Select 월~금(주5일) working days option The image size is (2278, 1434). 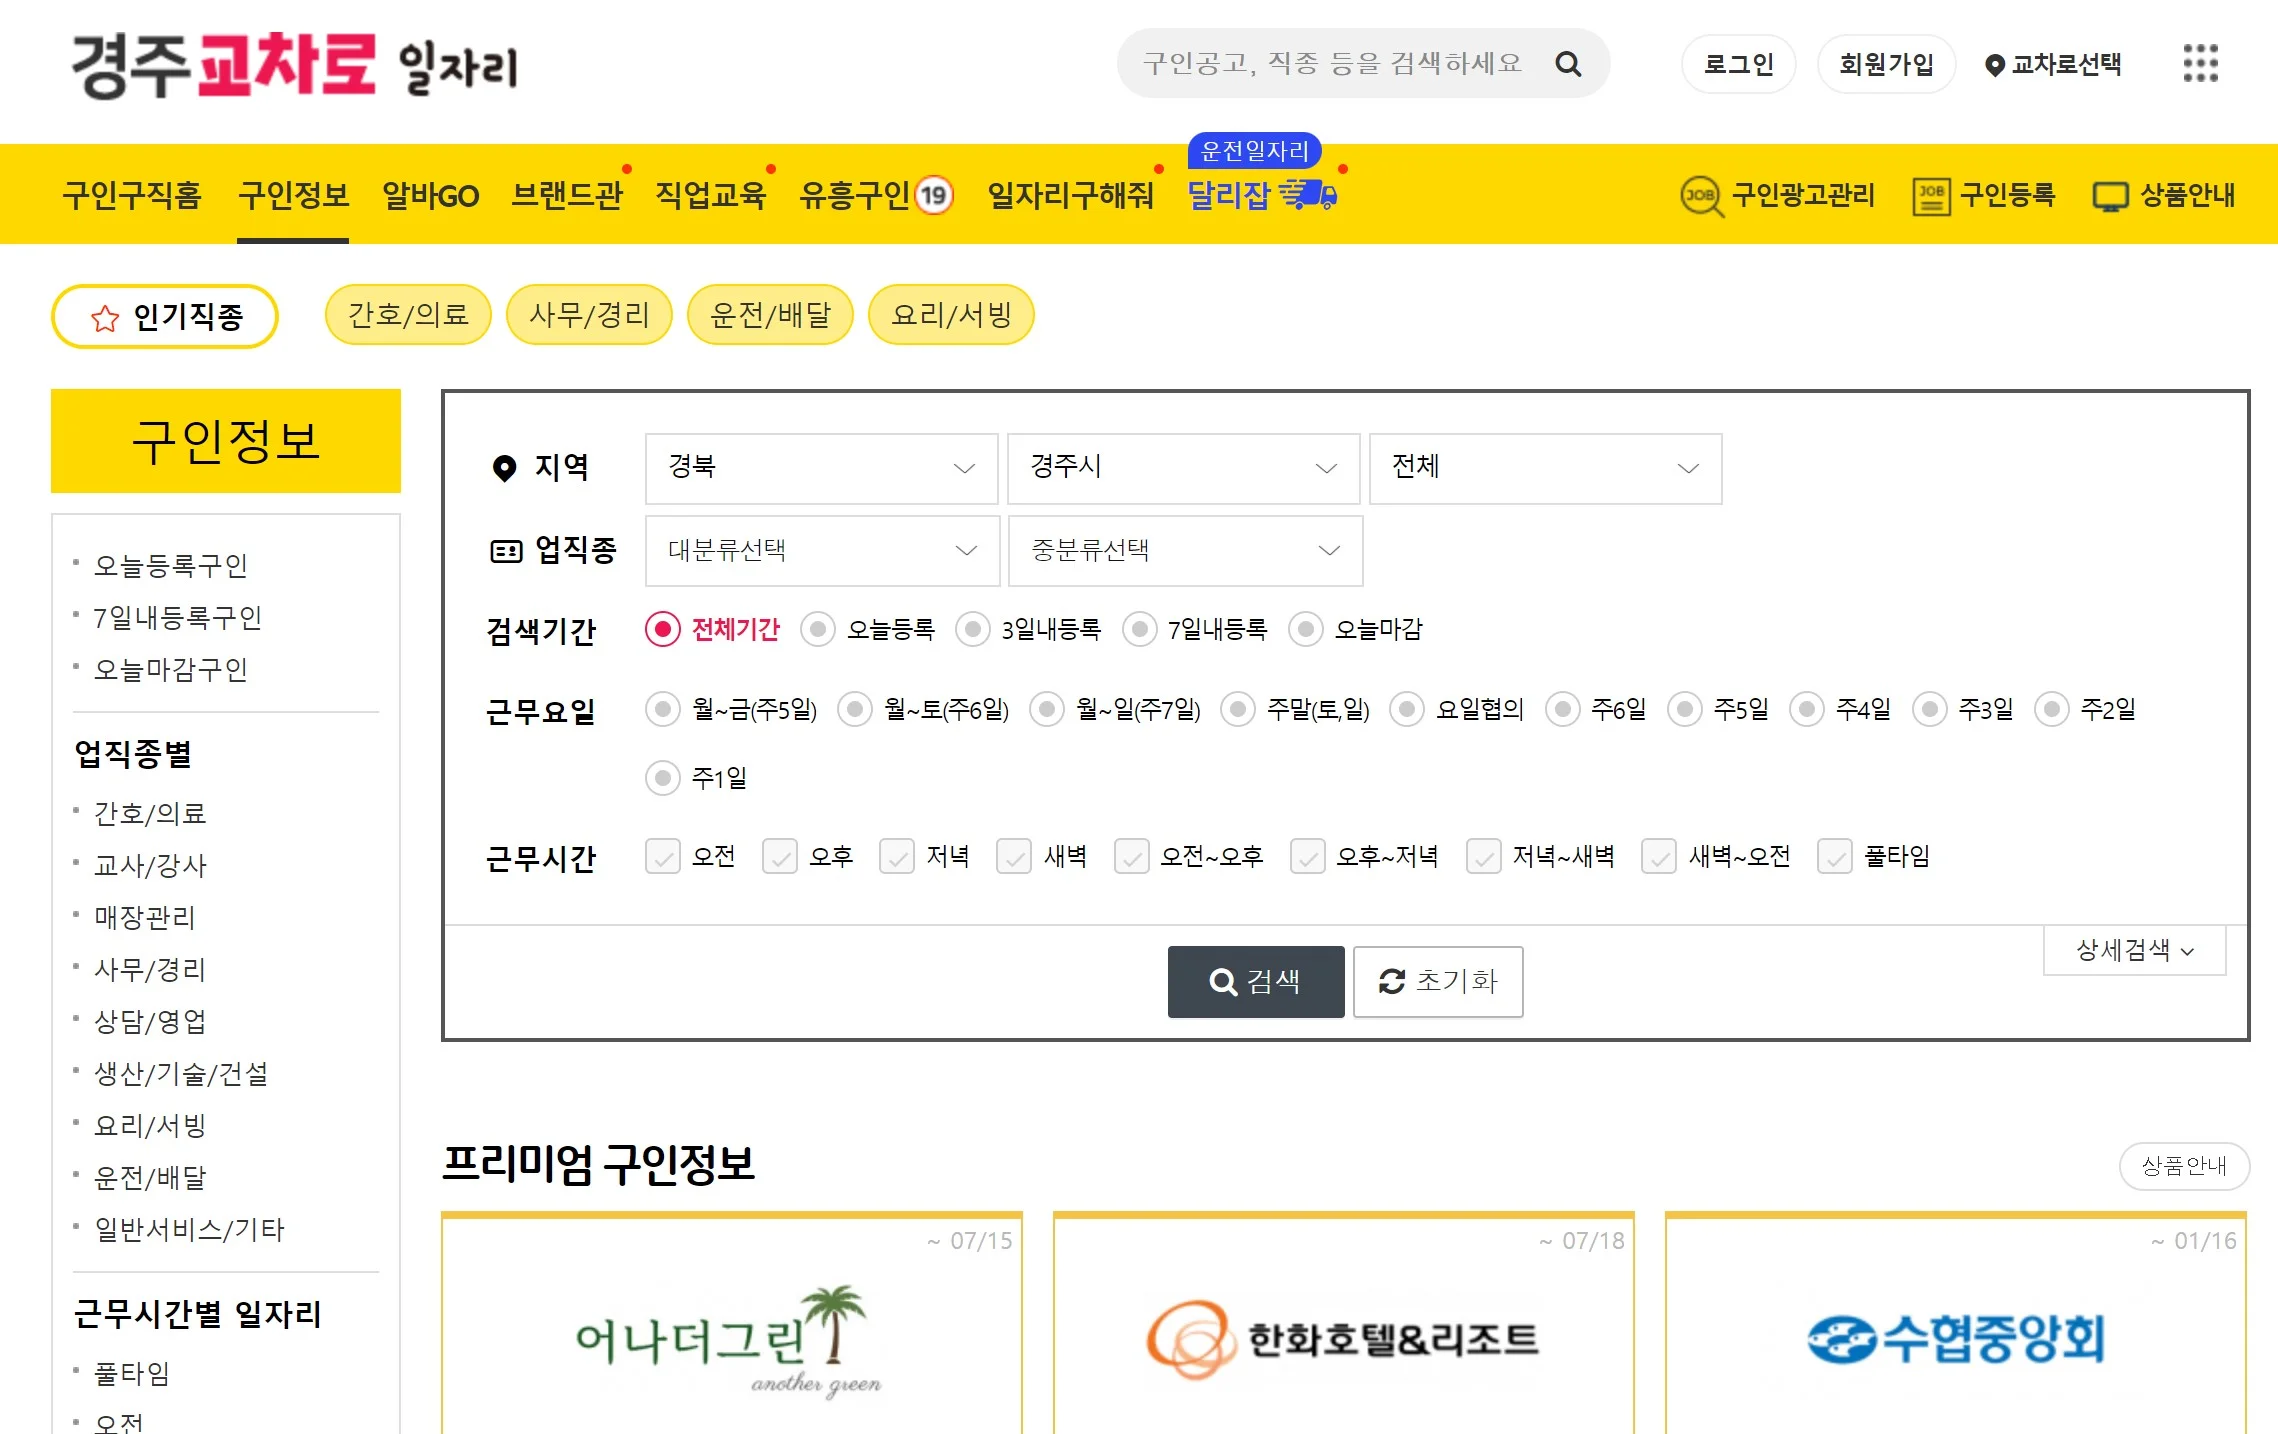(662, 709)
